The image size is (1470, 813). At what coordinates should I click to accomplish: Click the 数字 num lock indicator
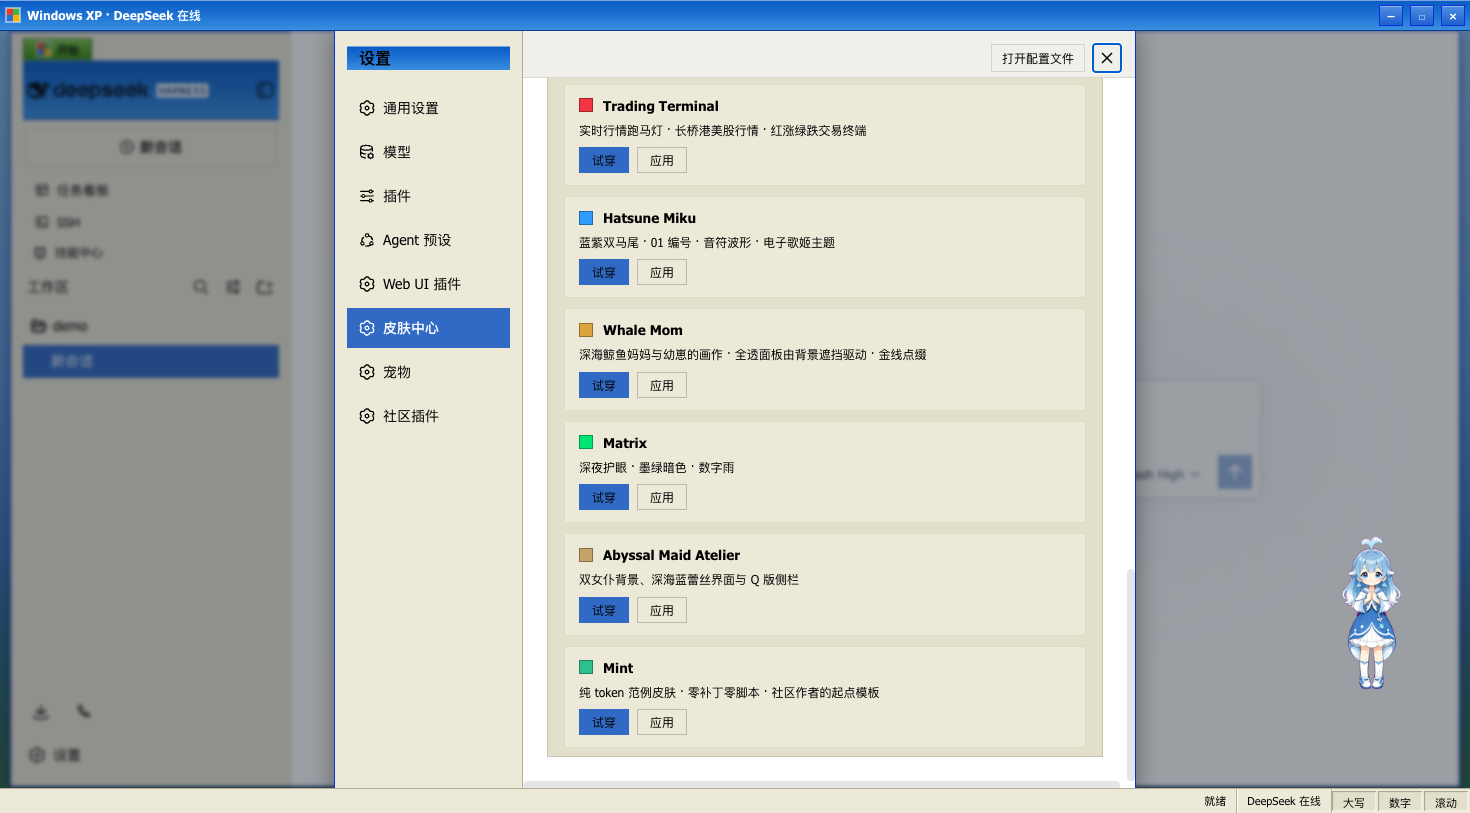1399,802
